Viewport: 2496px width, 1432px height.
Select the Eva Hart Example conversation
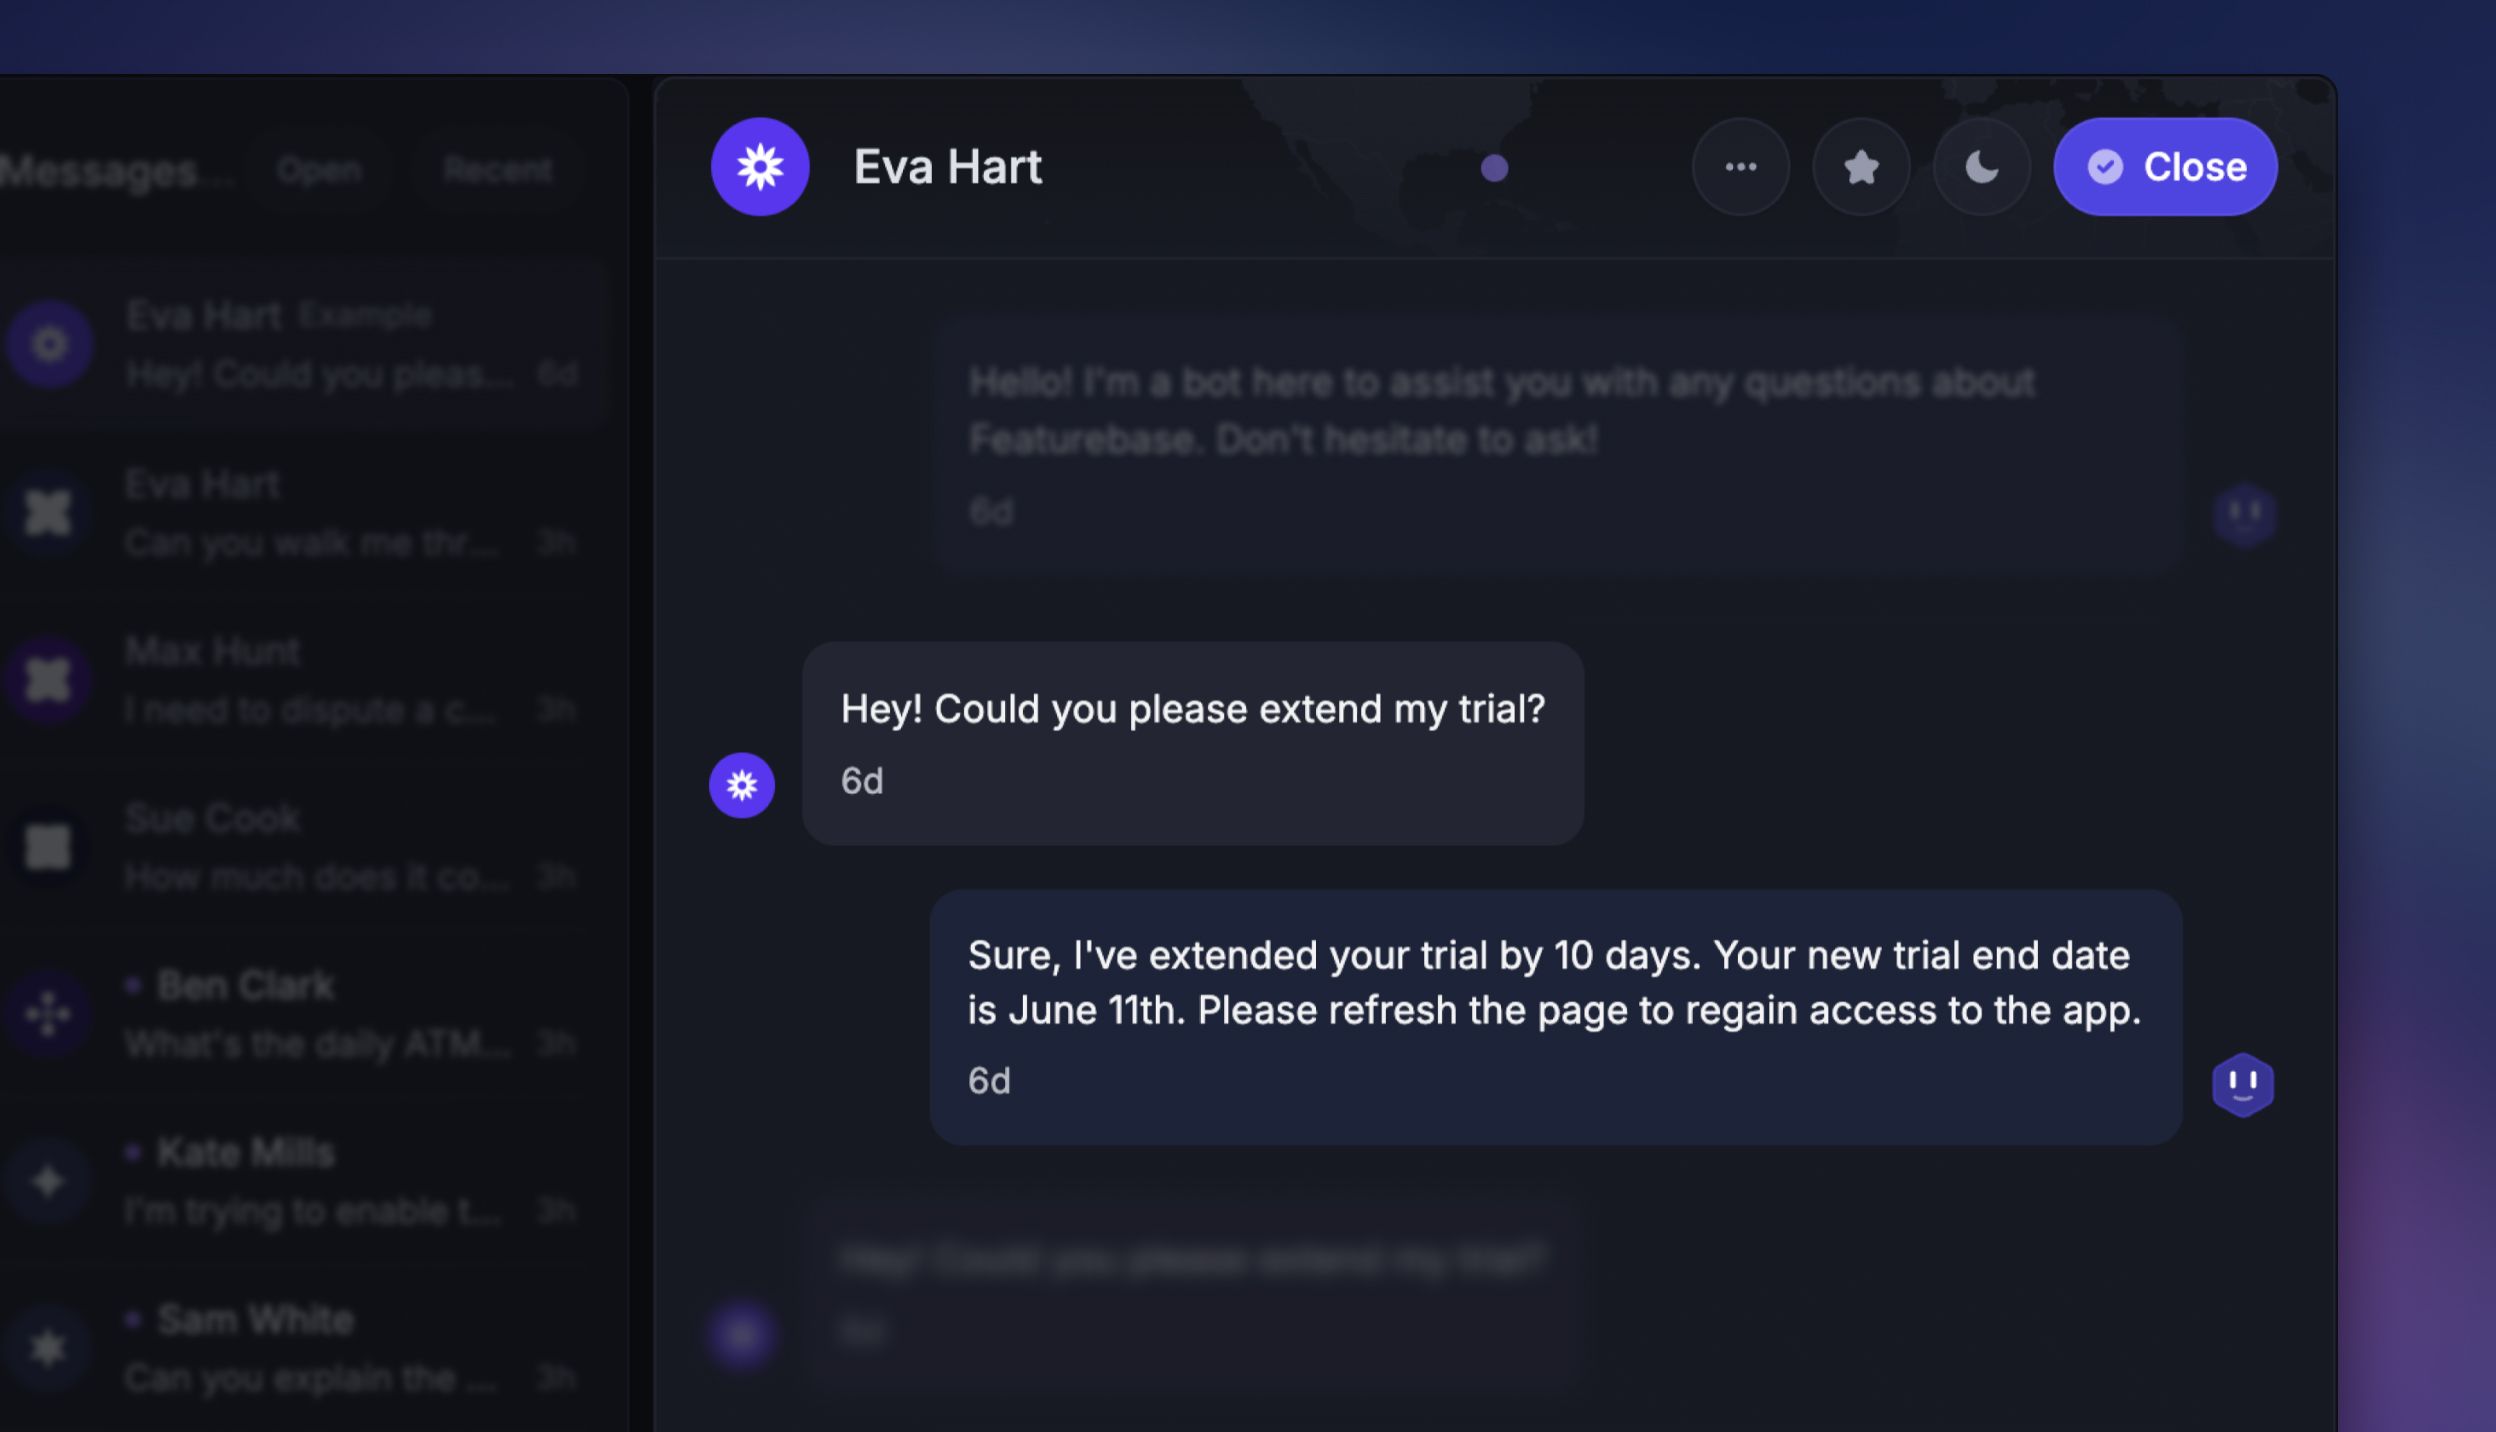click(300, 345)
